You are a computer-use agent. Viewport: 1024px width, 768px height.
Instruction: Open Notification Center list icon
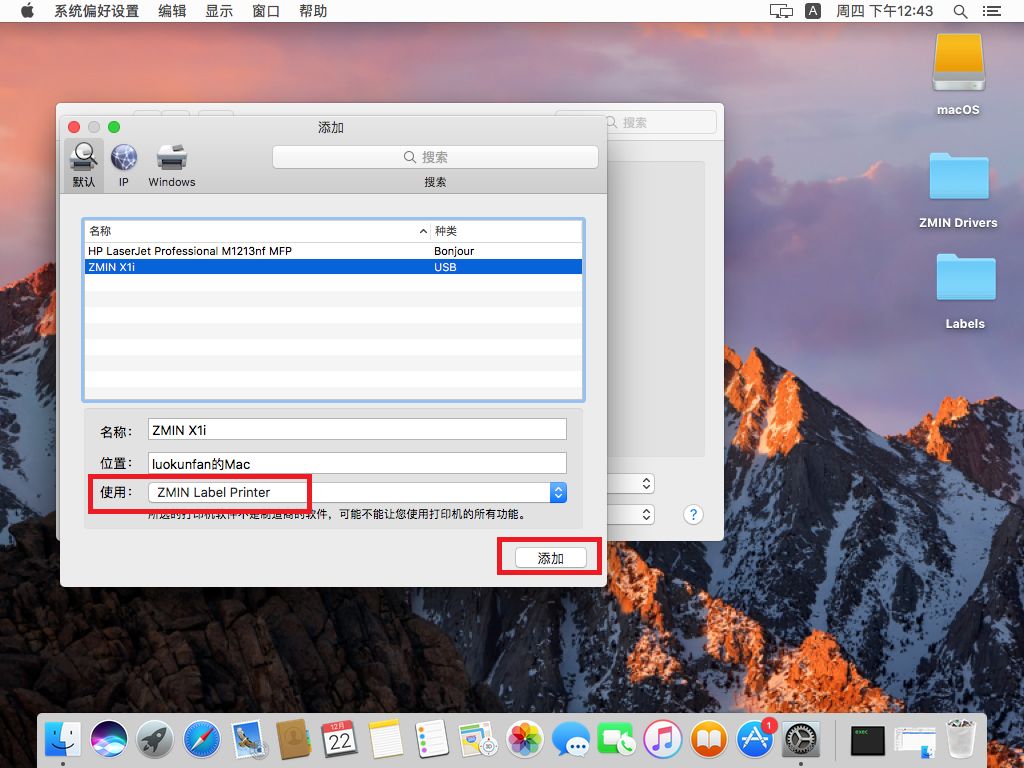(x=992, y=11)
